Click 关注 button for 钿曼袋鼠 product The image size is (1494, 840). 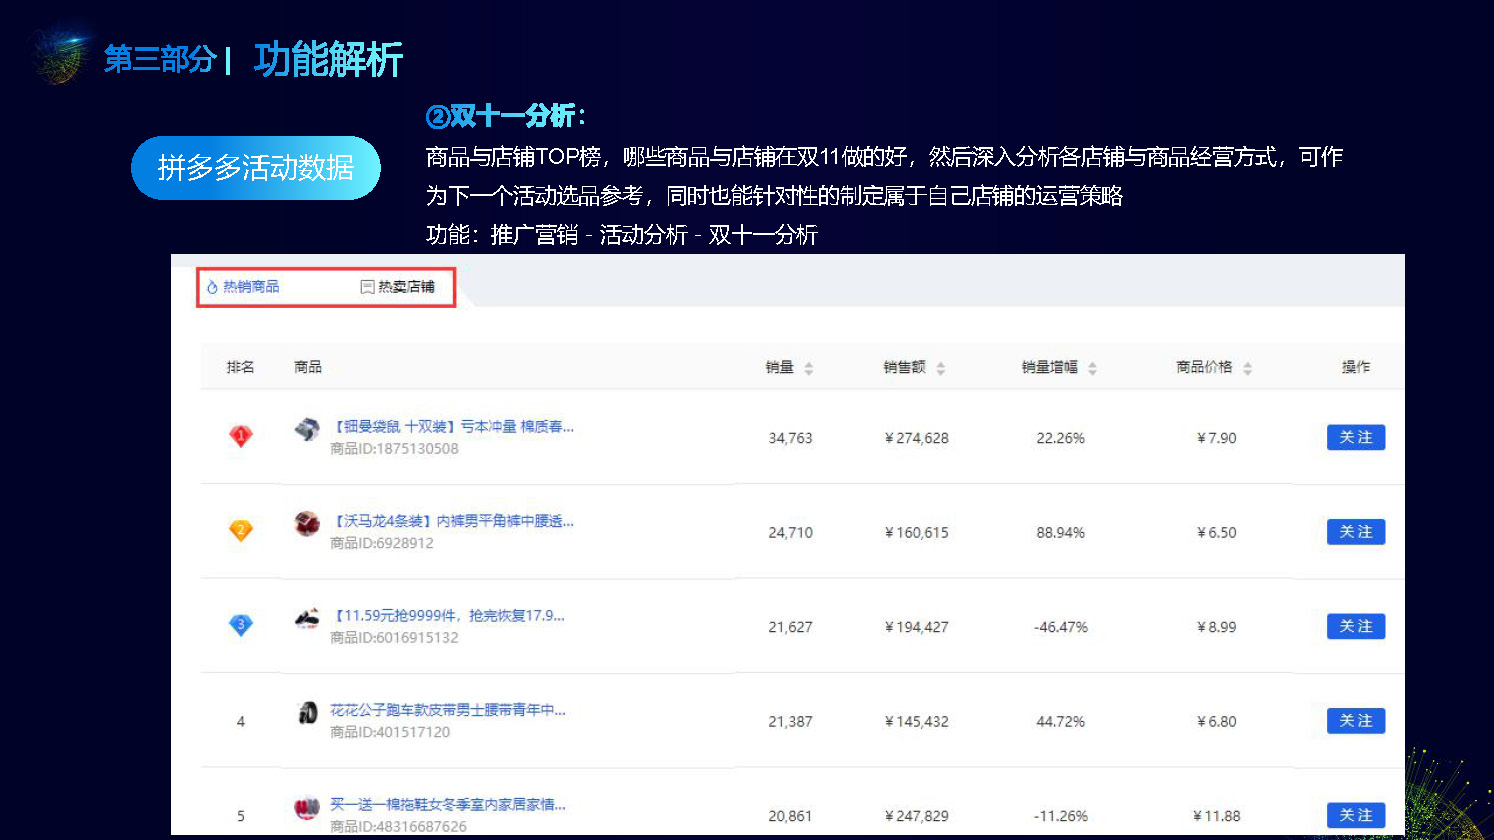[x=1356, y=437]
